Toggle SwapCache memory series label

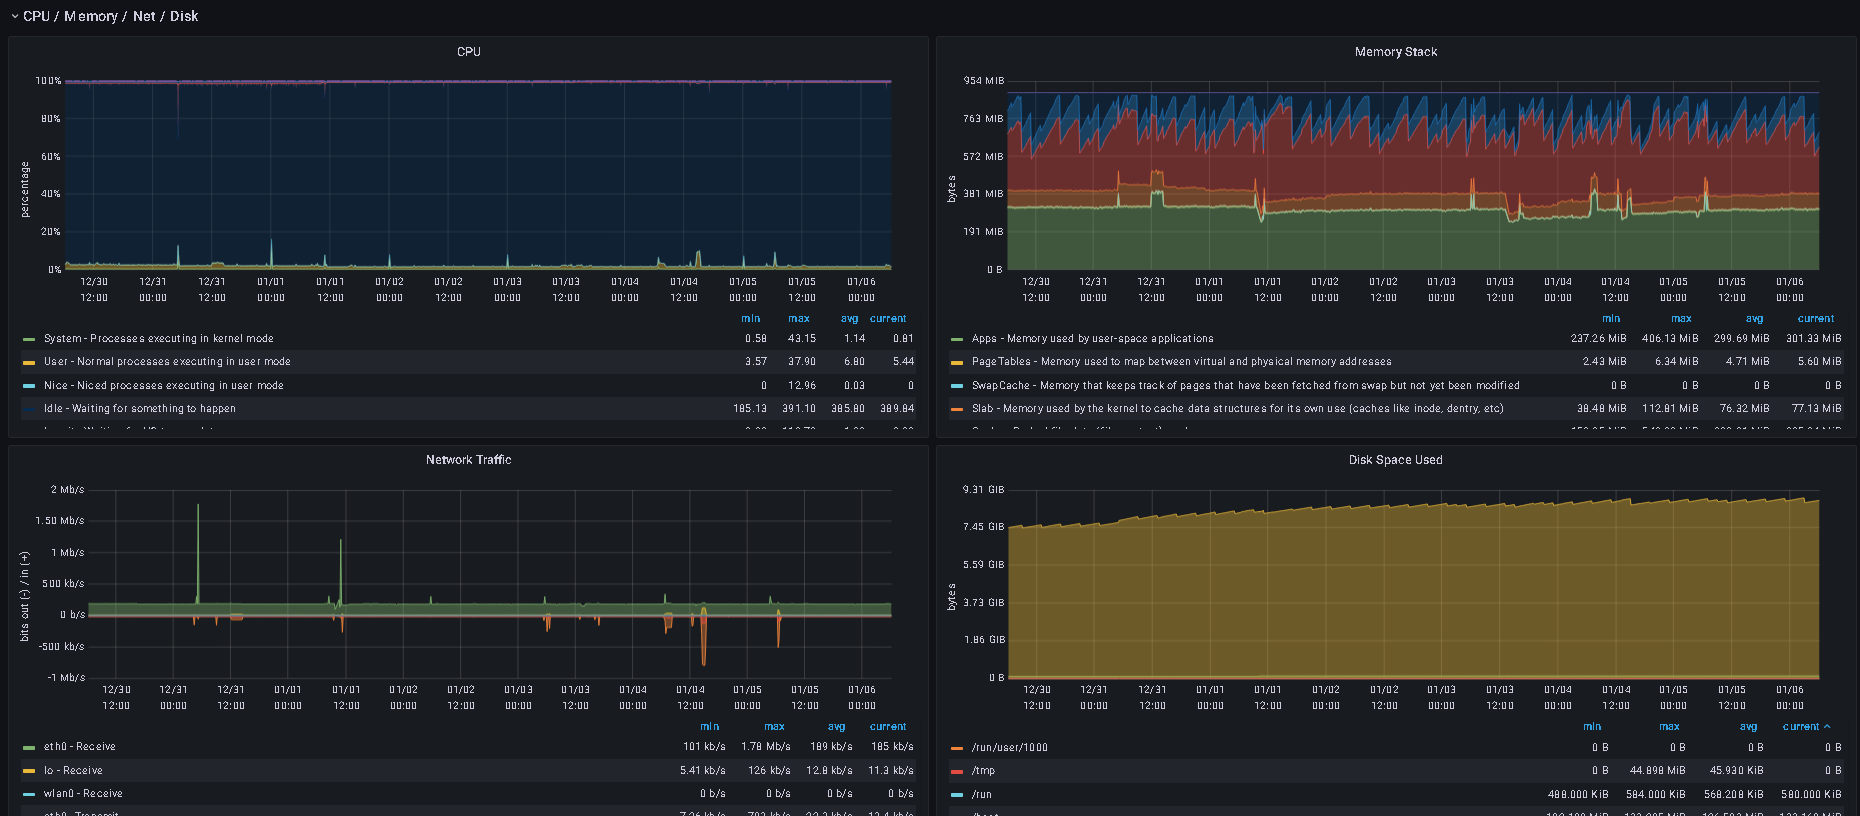pos(1246,386)
